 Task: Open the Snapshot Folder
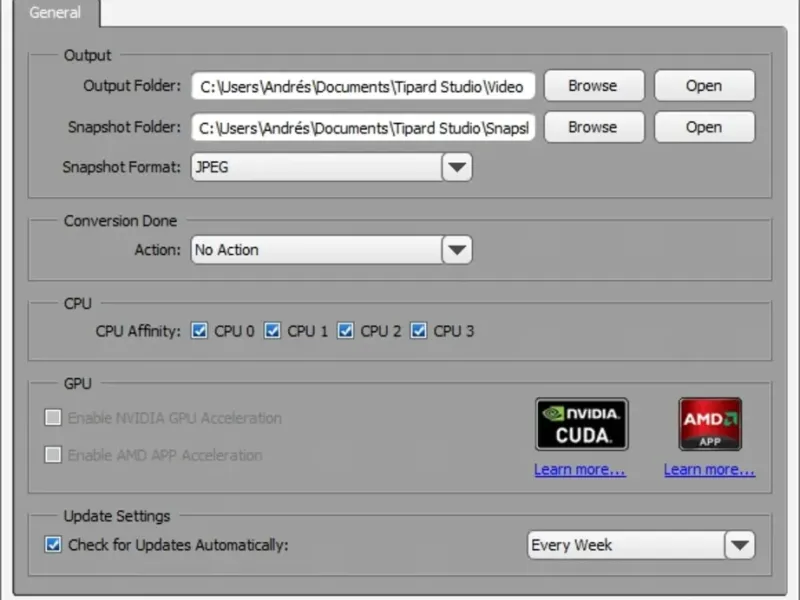[x=704, y=127]
